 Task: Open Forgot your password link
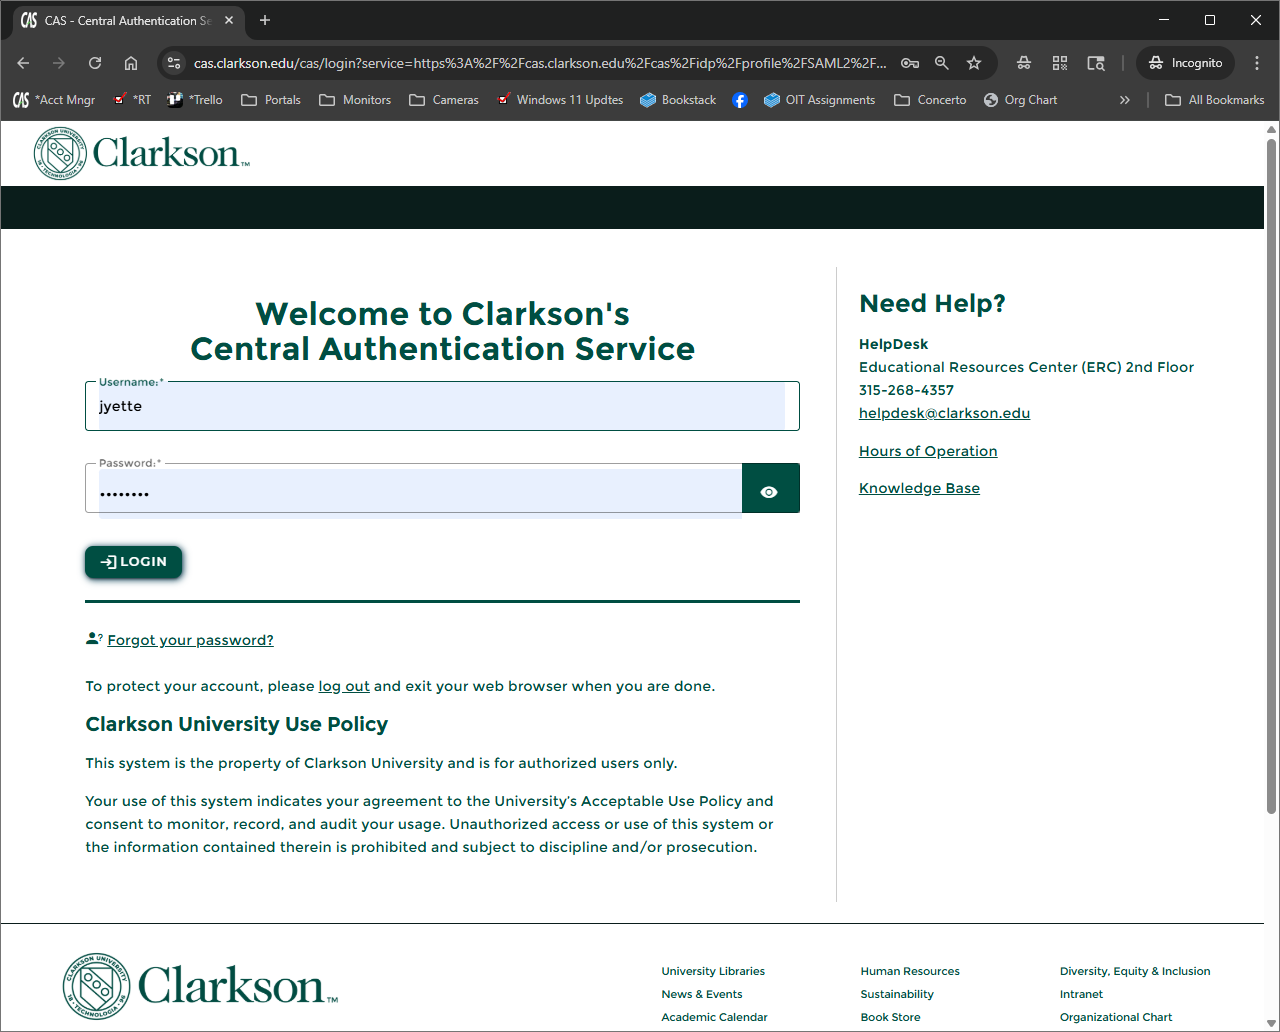pos(190,640)
